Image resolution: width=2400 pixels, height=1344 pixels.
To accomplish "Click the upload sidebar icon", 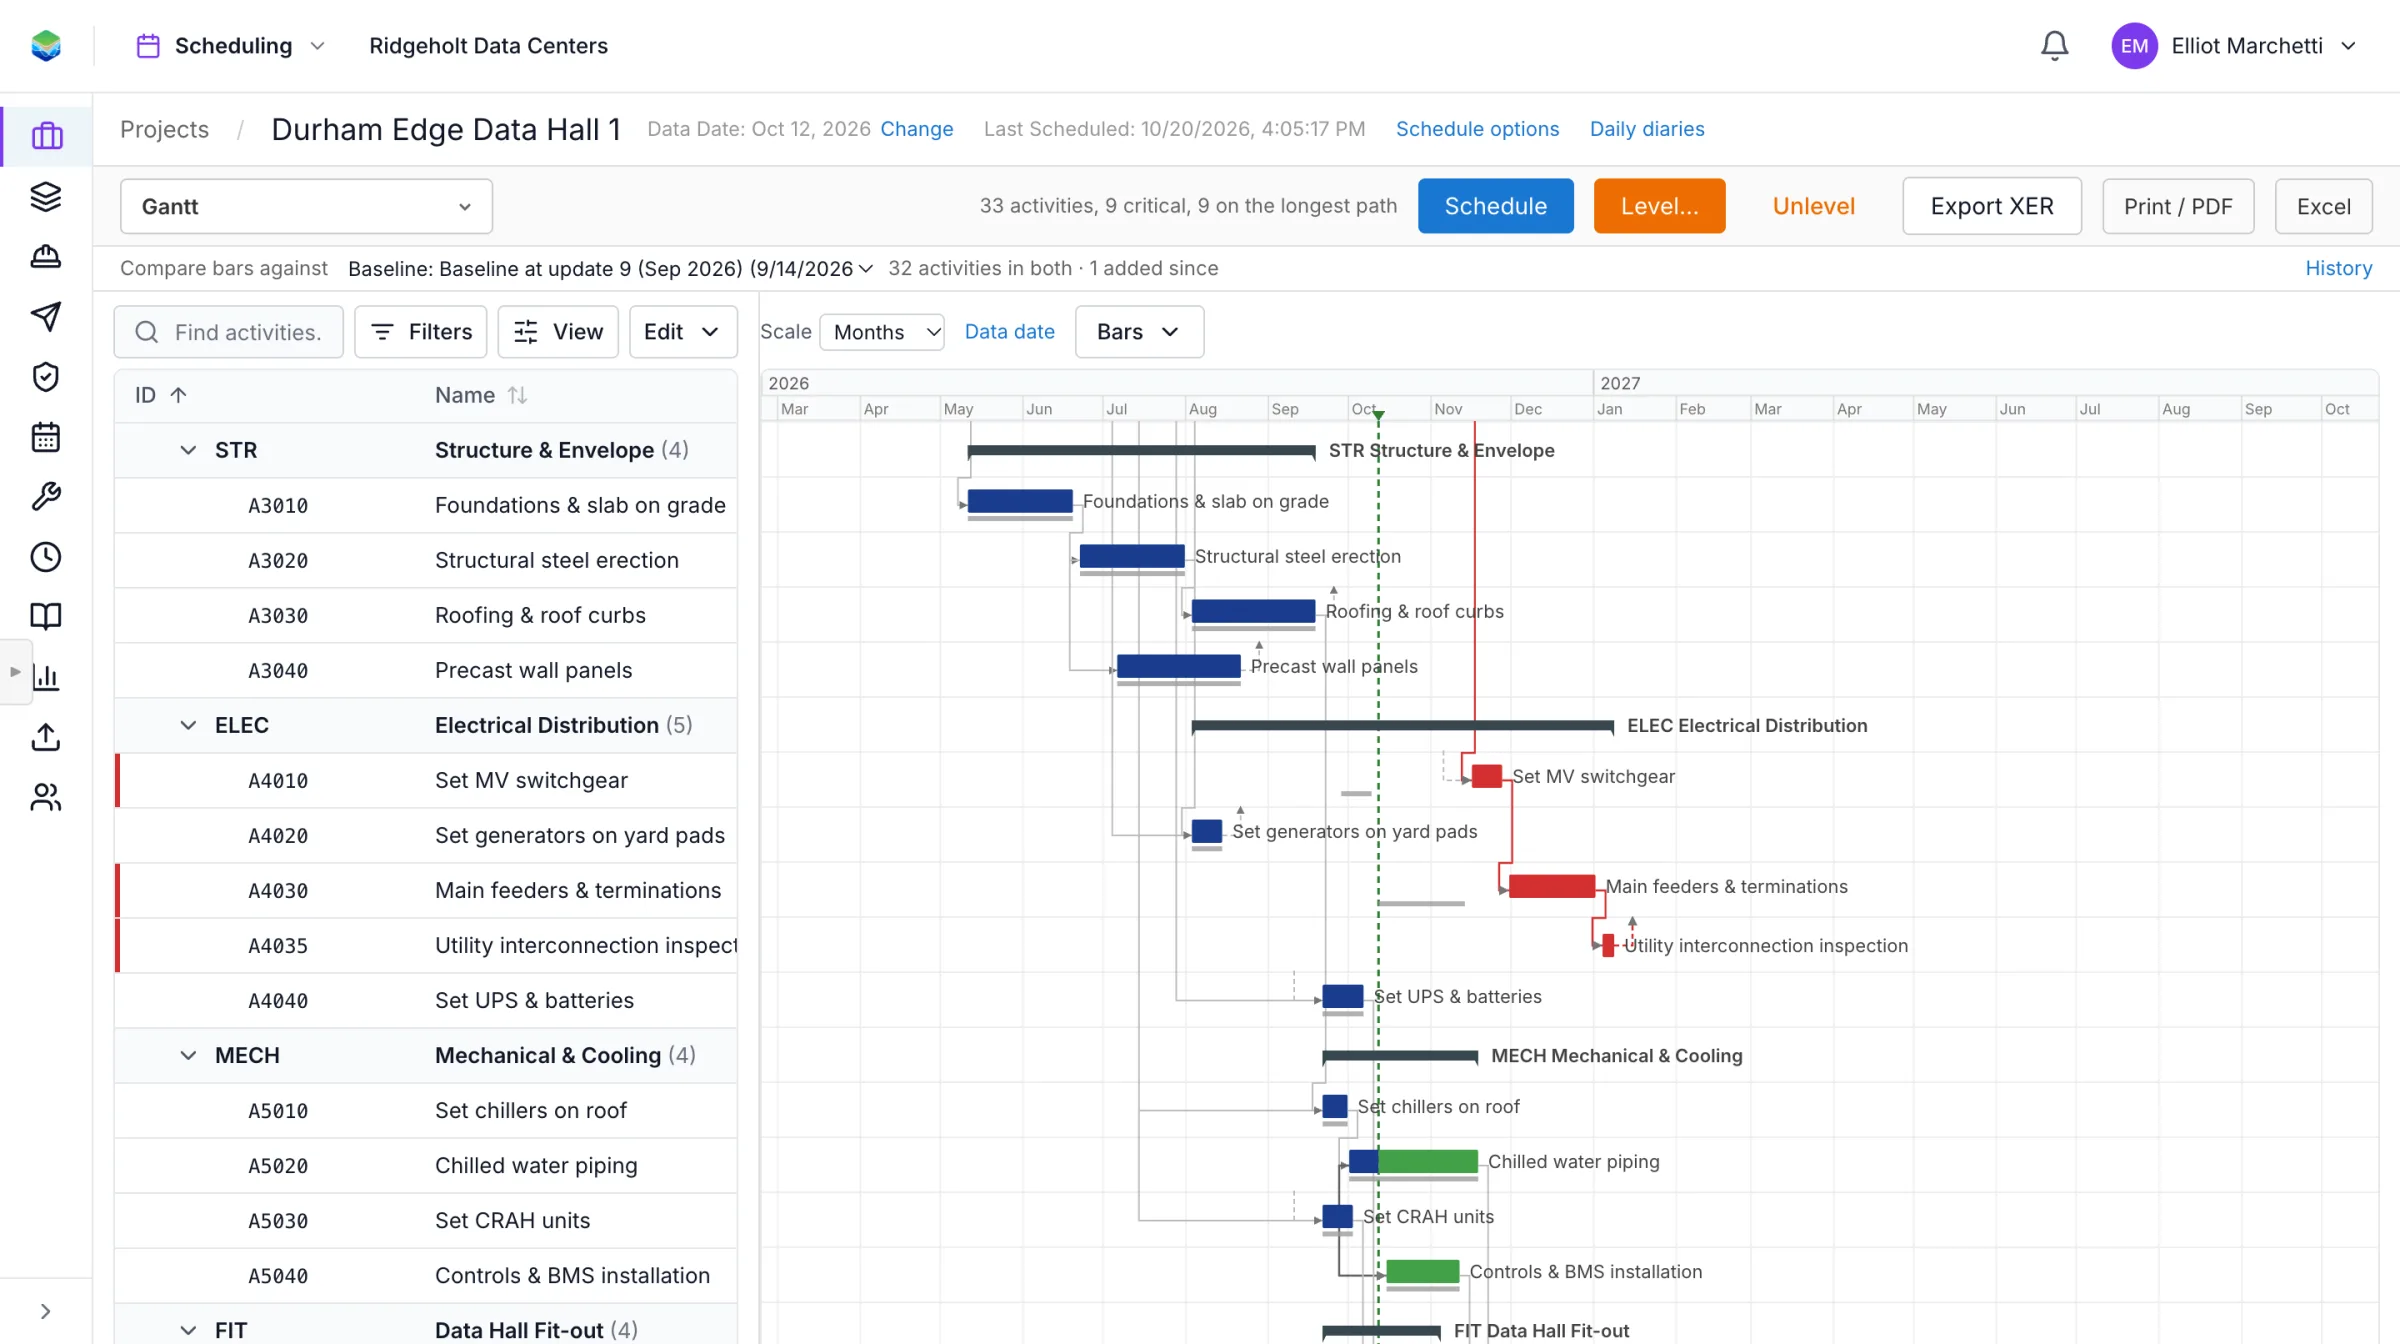I will [x=46, y=736].
